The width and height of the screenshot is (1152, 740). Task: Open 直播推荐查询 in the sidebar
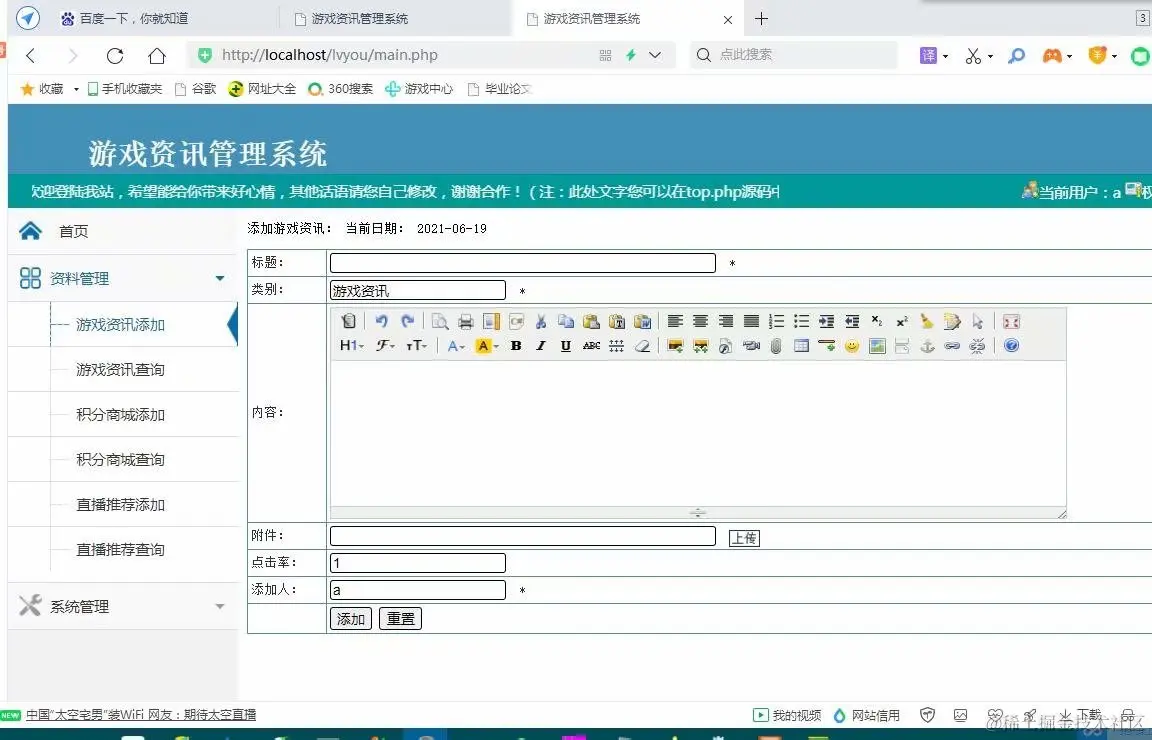pos(120,550)
